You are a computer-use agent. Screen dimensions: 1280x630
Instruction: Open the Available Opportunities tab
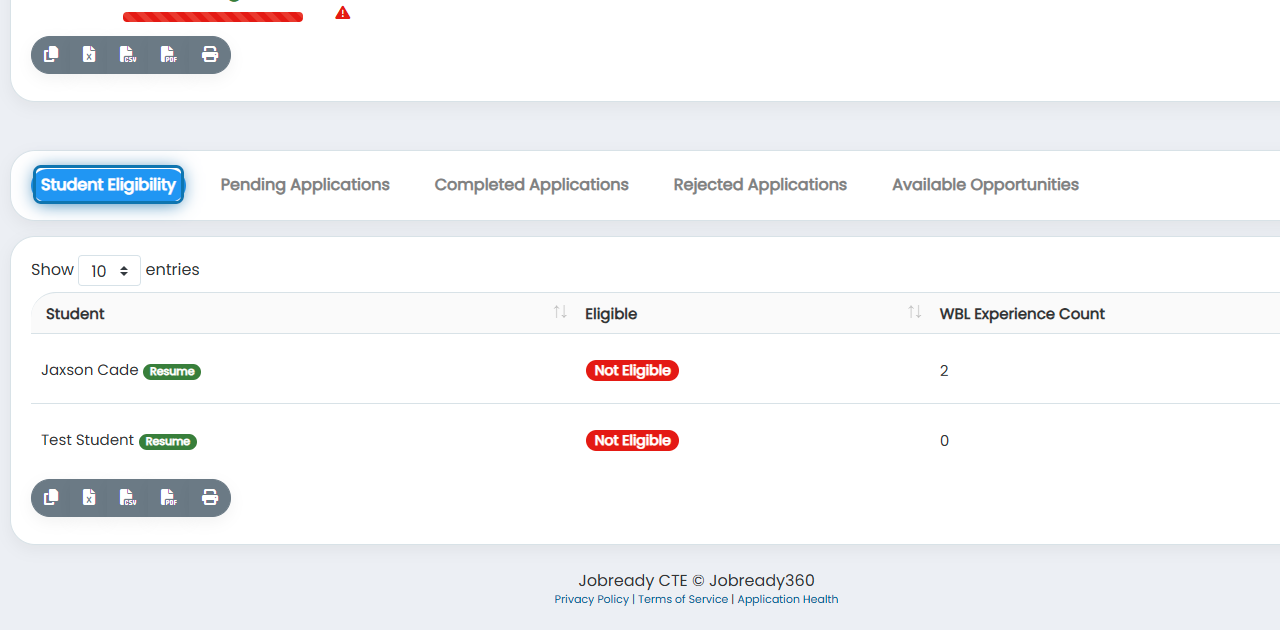(985, 185)
